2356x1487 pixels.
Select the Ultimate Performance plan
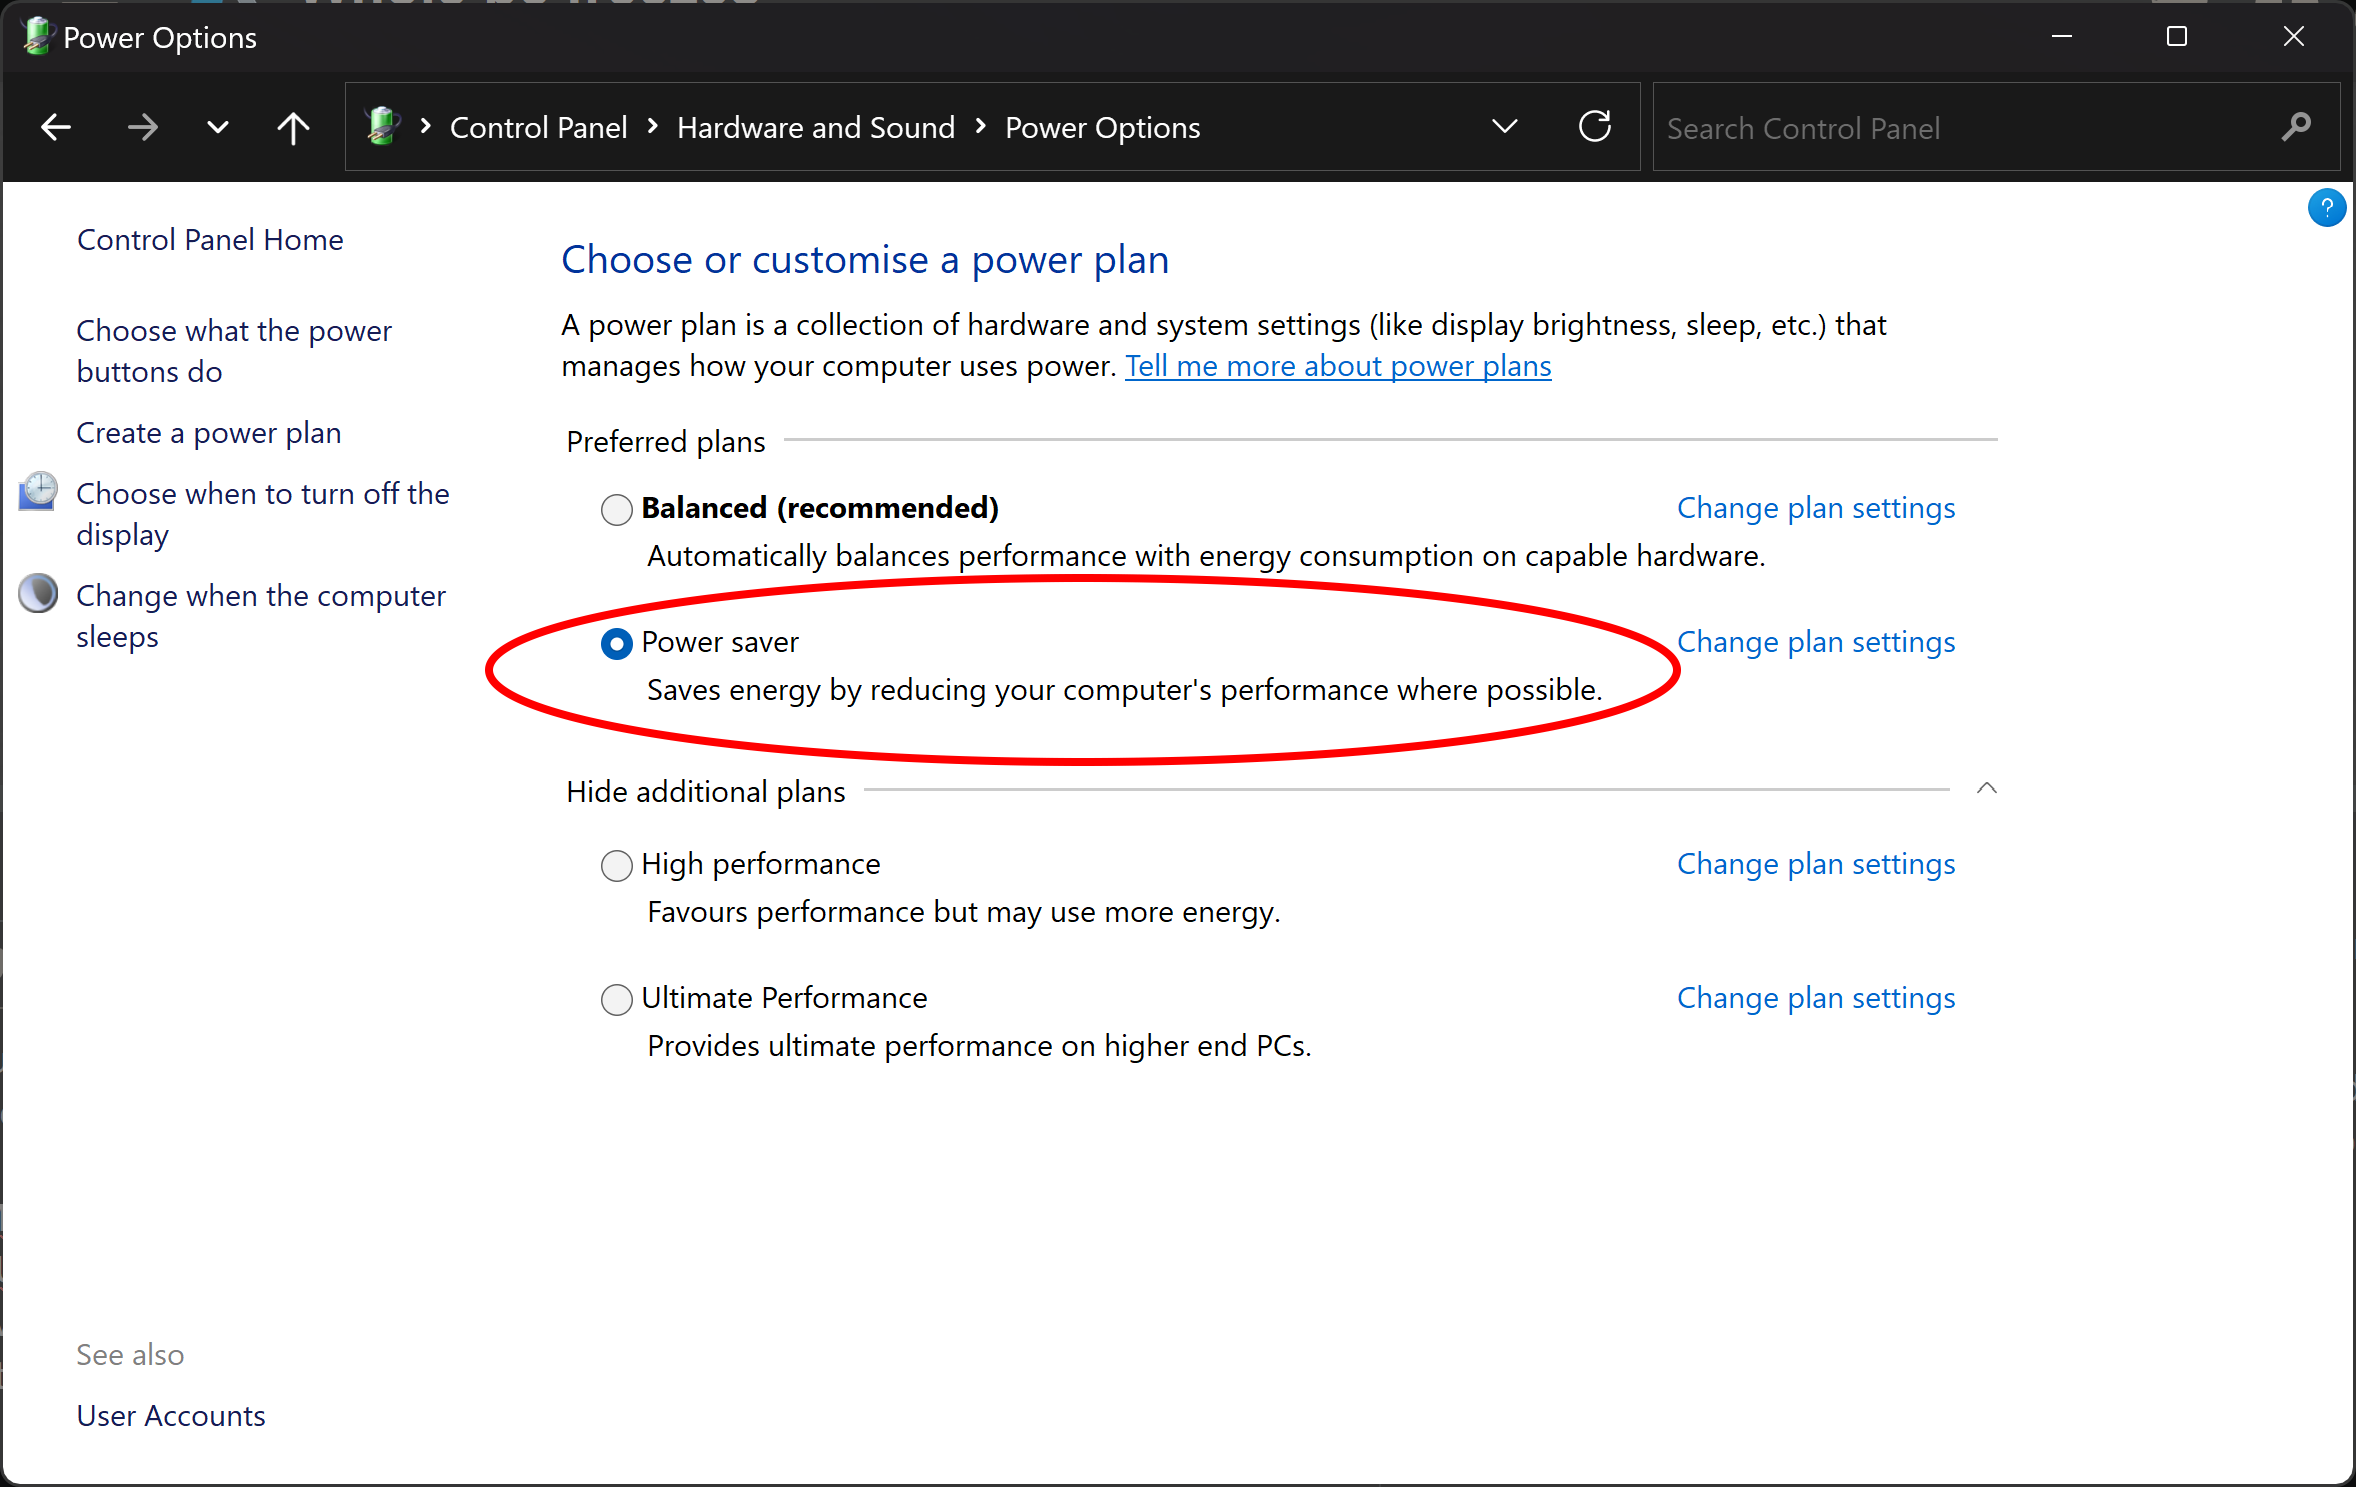click(616, 999)
